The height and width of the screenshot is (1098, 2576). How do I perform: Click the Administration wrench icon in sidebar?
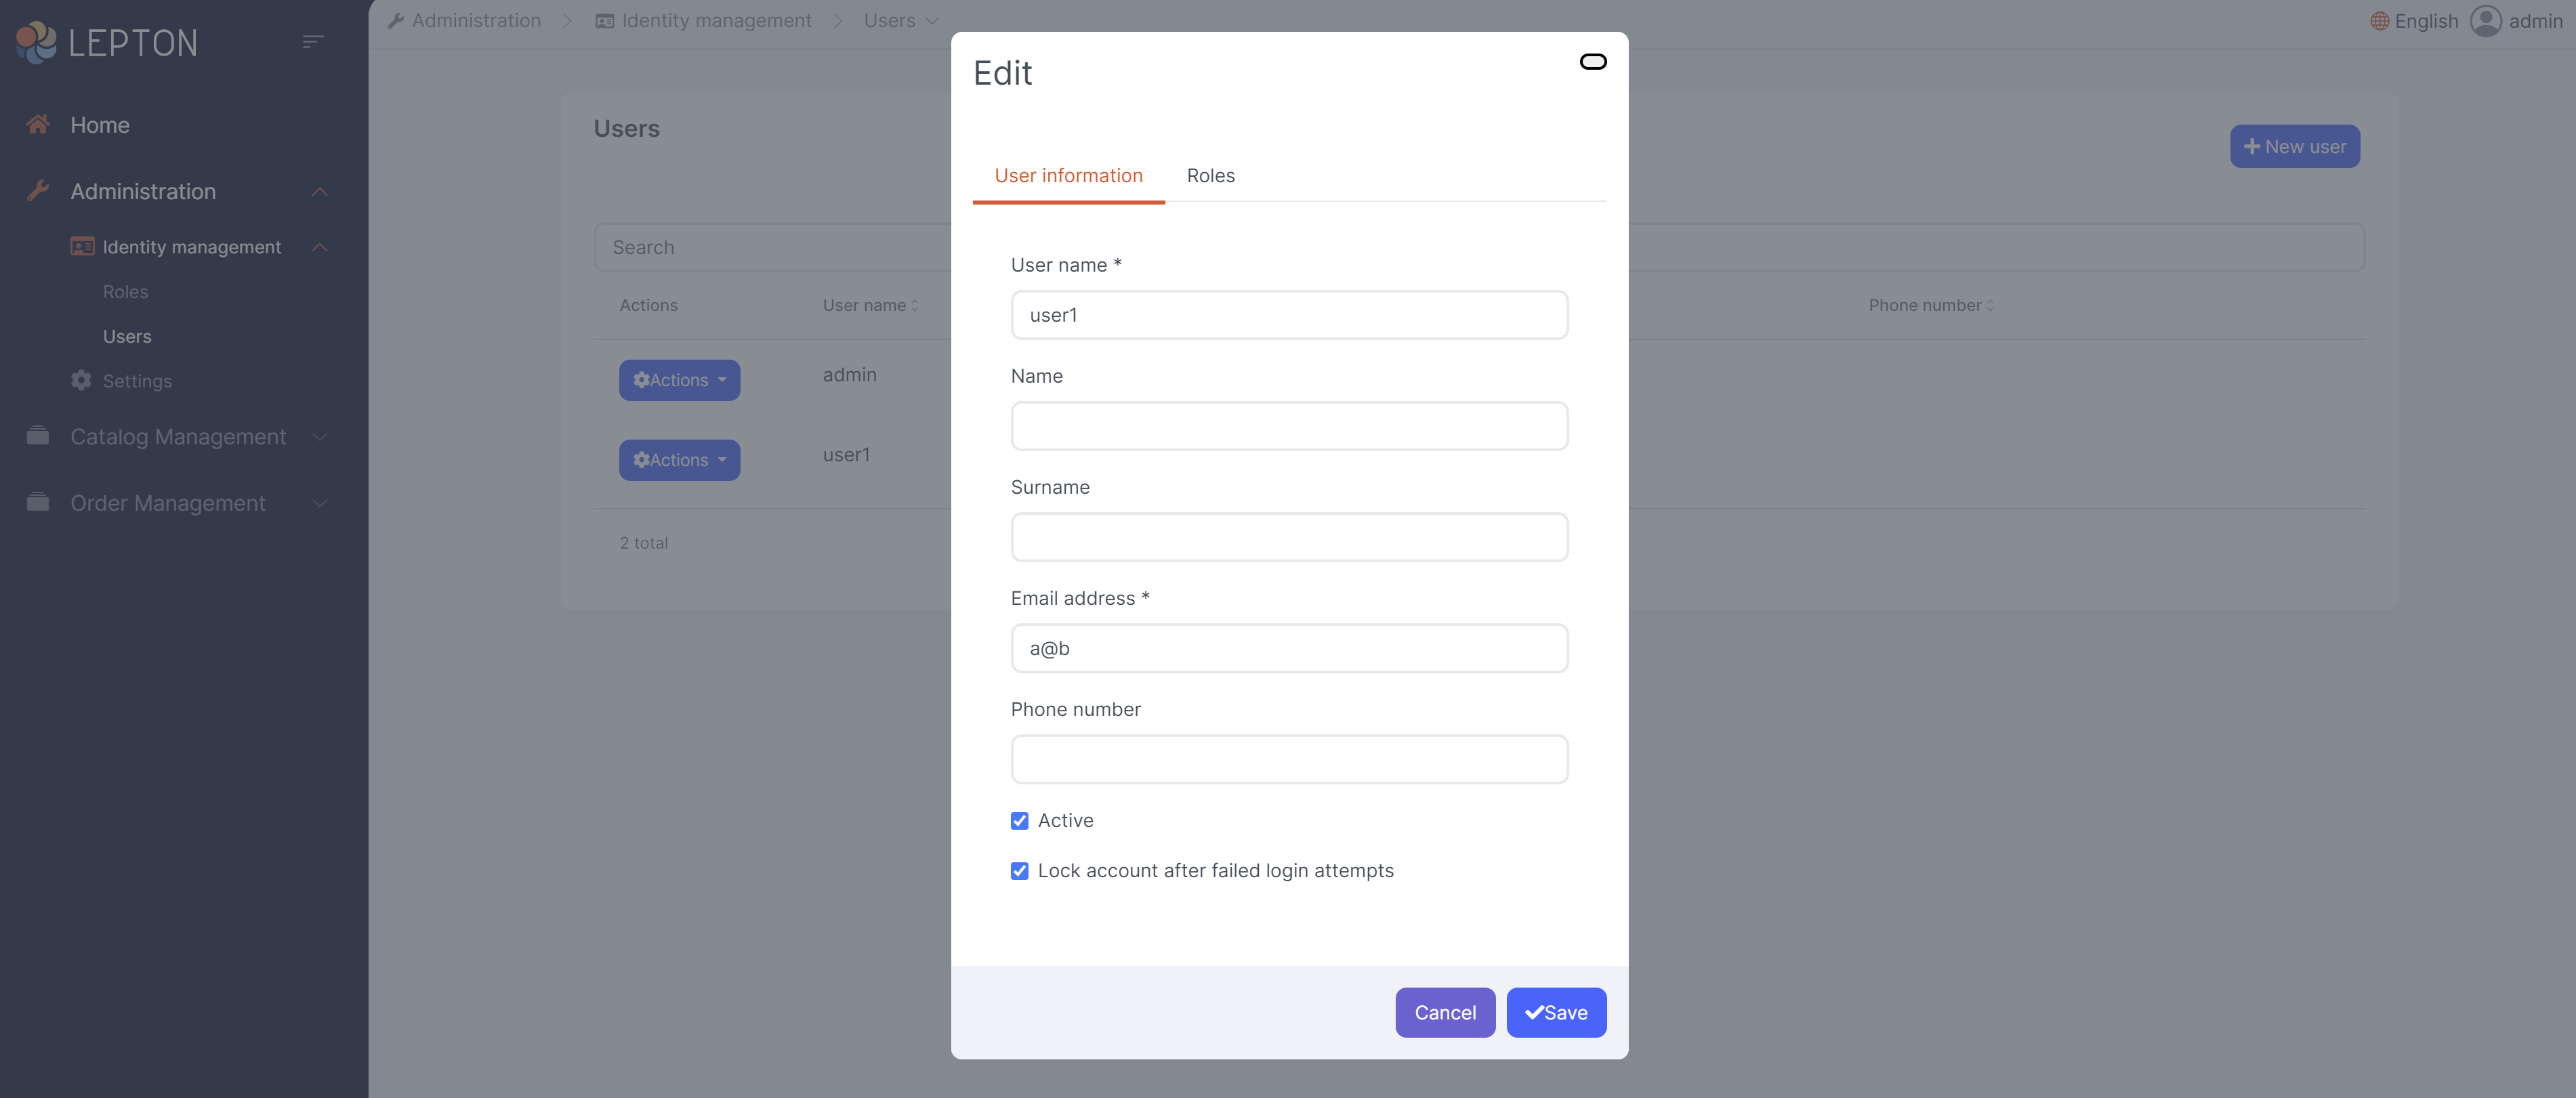pyautogui.click(x=38, y=191)
